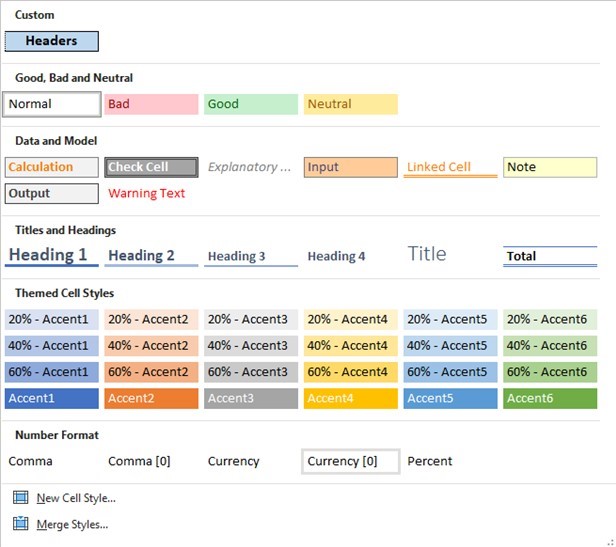Image resolution: width=616 pixels, height=547 pixels.
Task: Apply the Calculation style
Action: tap(52, 167)
